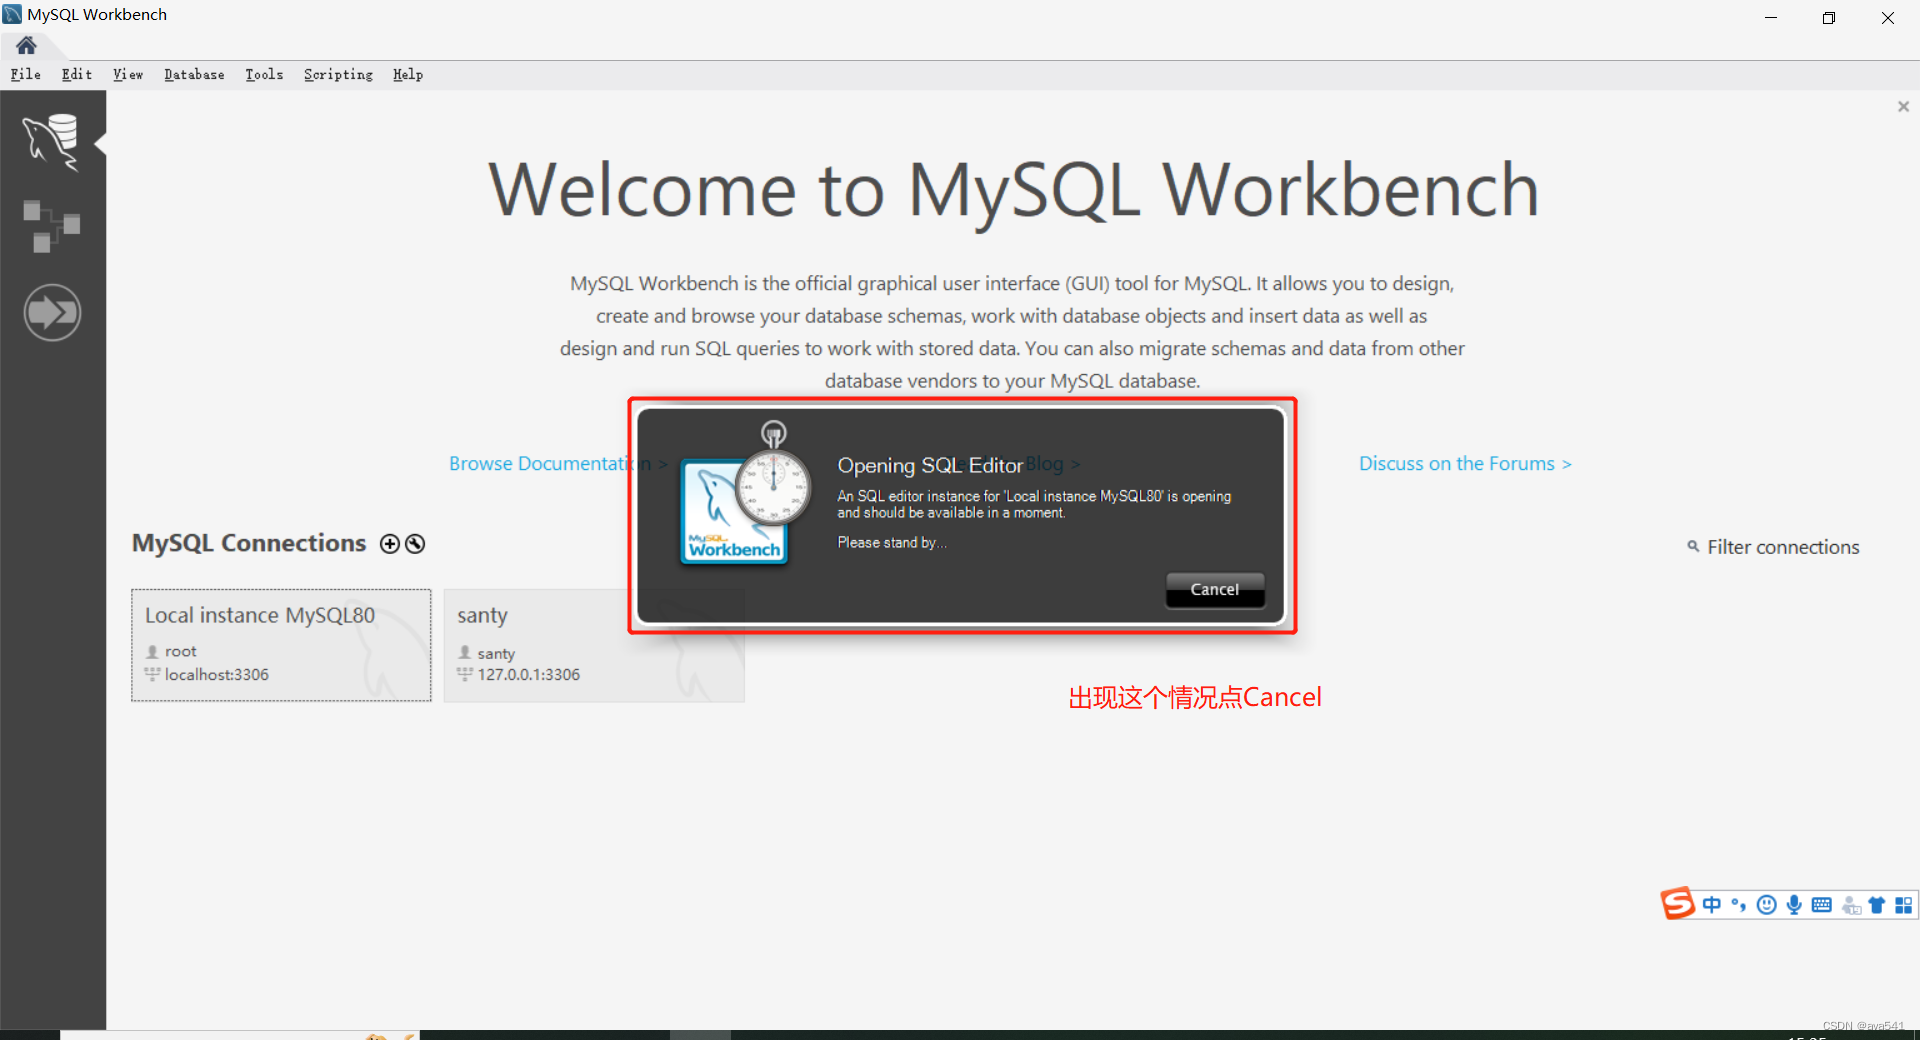
Task: Open the Database menu
Action: pyautogui.click(x=194, y=74)
